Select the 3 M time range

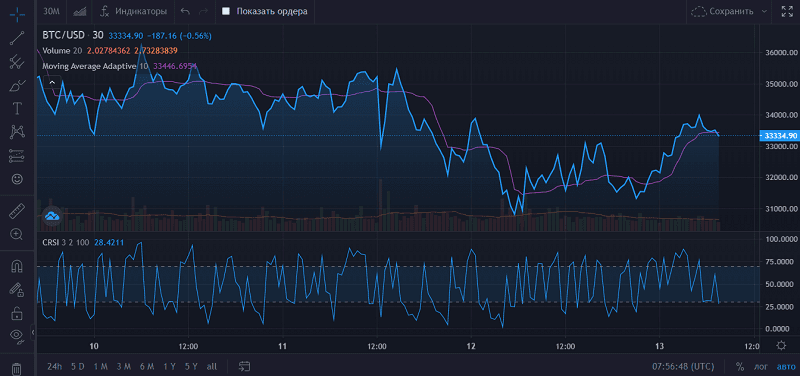(123, 366)
